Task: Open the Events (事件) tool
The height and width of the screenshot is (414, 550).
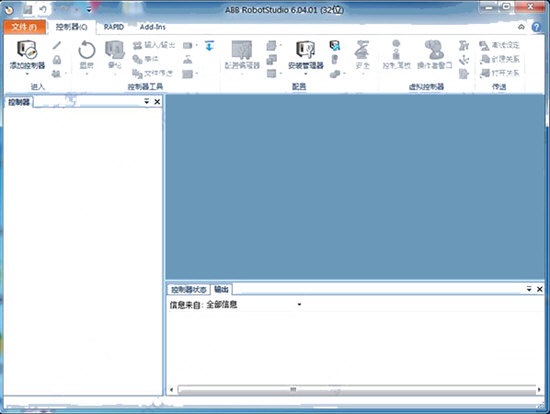Action: click(x=146, y=59)
